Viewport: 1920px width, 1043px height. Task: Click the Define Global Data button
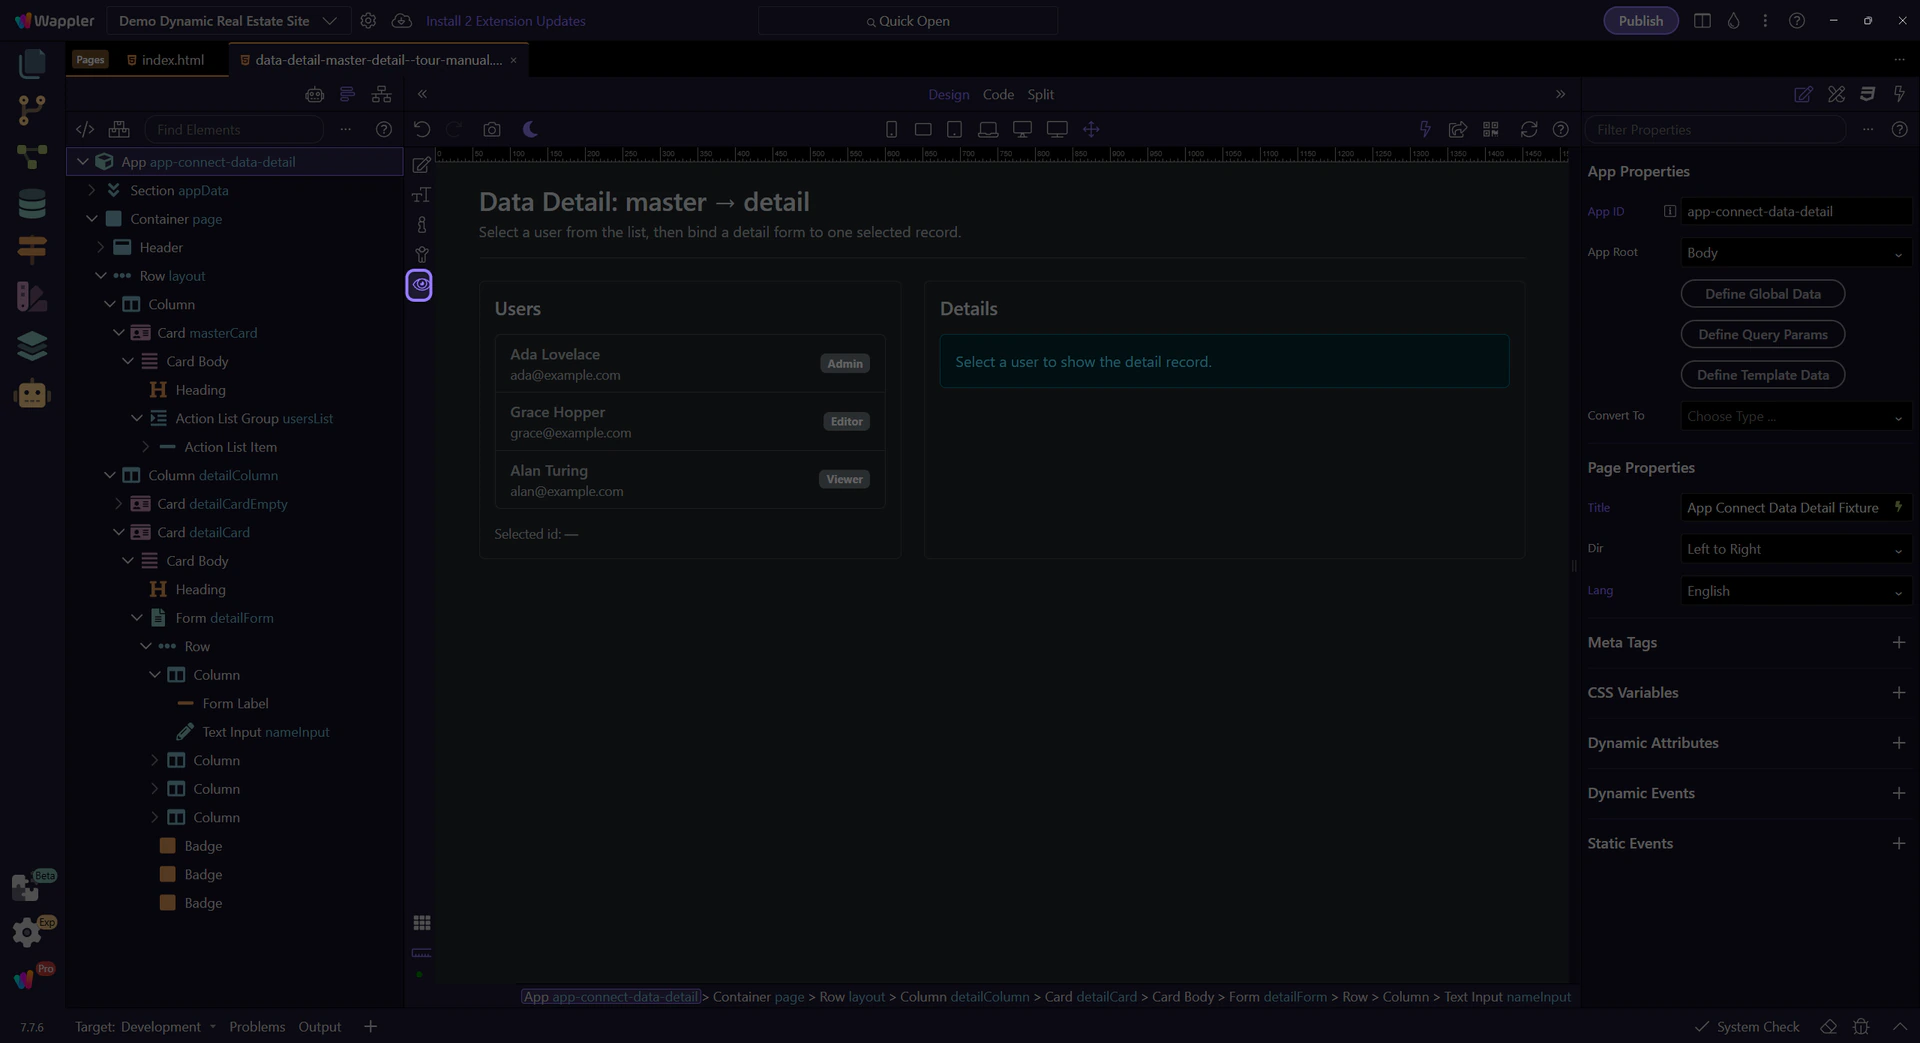click(1762, 294)
